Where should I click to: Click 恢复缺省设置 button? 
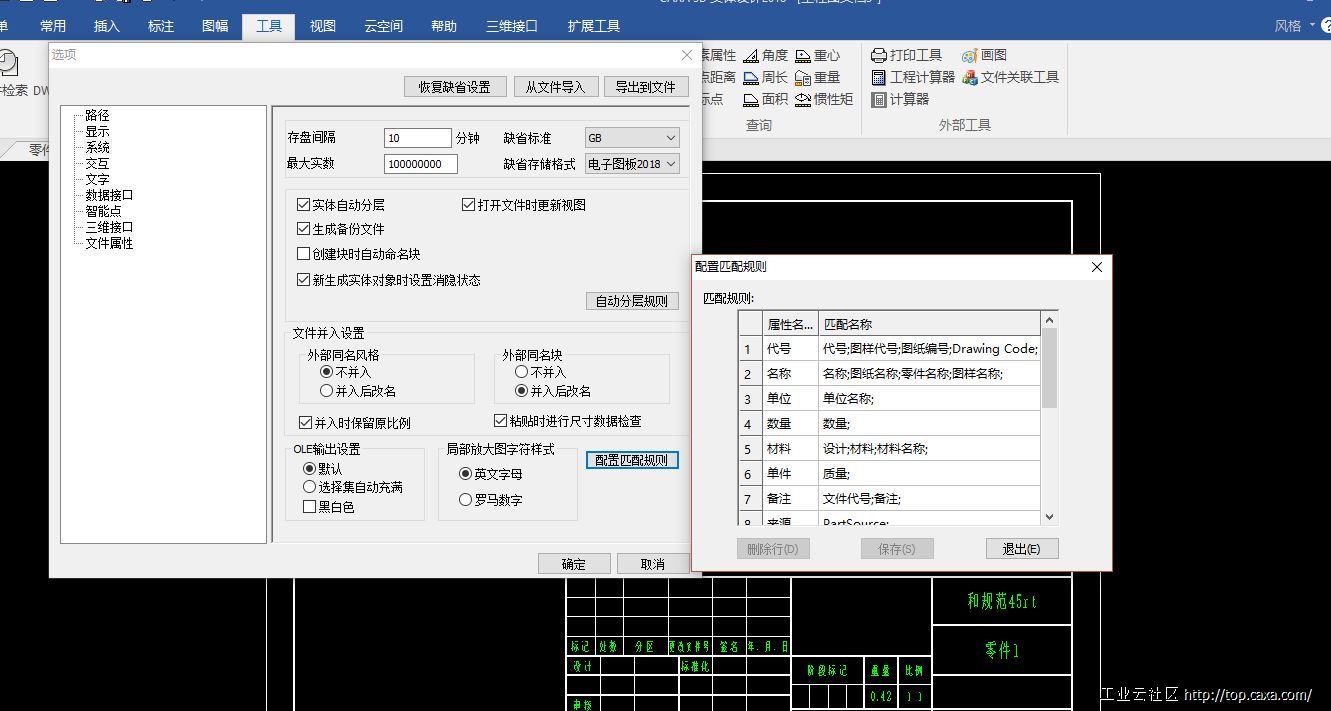tap(455, 87)
